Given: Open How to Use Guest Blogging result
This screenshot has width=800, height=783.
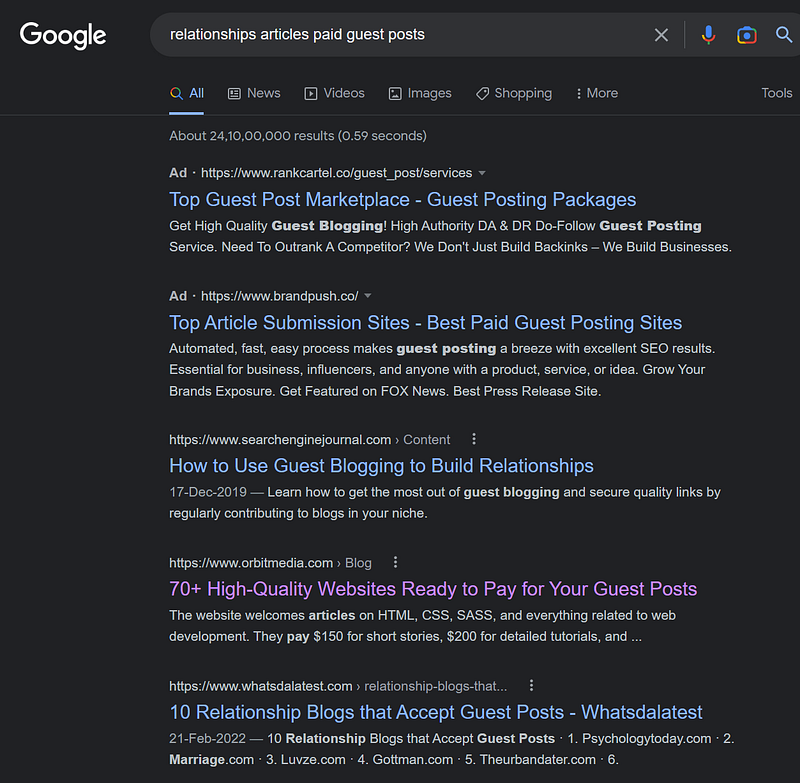Looking at the screenshot, I should (x=381, y=466).
